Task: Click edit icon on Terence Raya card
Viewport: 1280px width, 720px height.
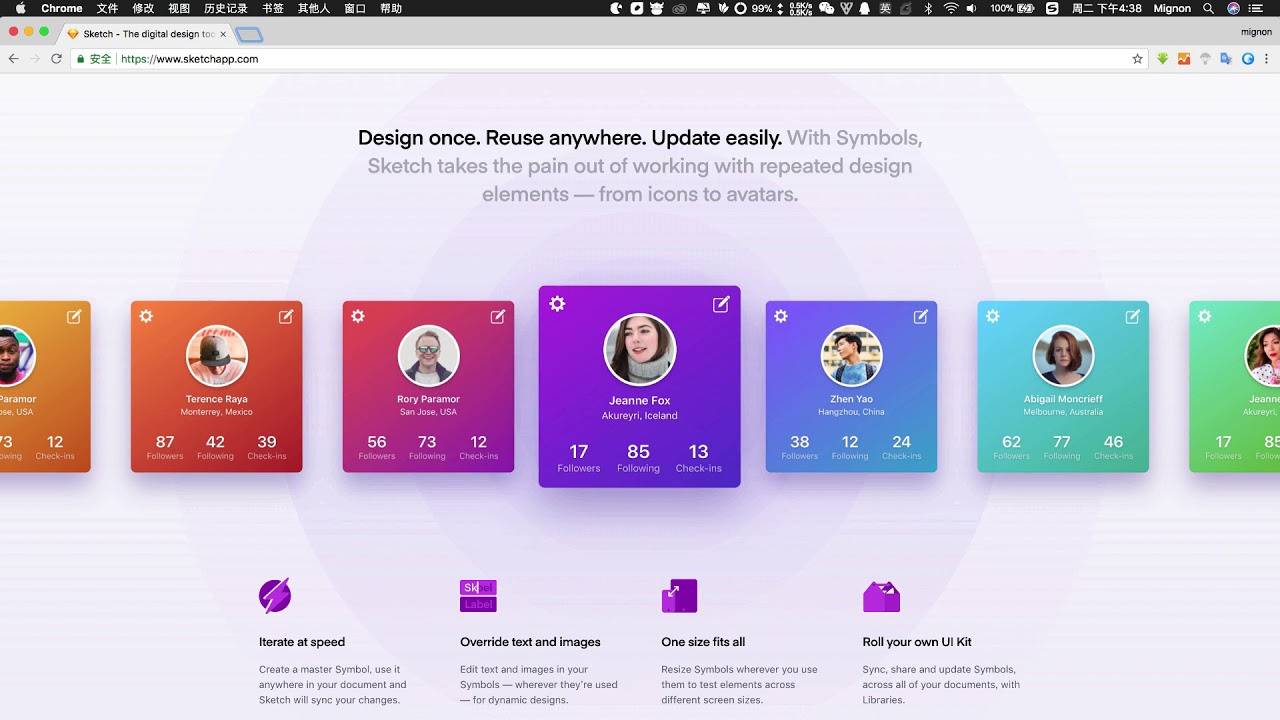Action: tap(286, 316)
